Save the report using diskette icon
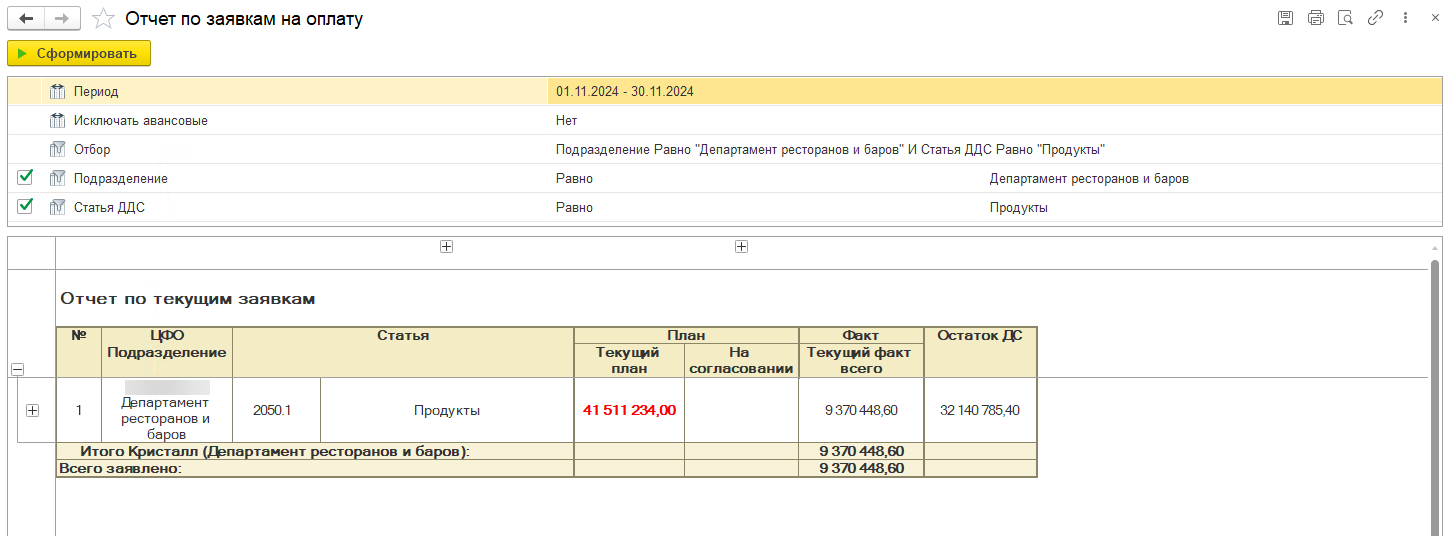Screen dimensions: 1454x536 click(x=1286, y=18)
